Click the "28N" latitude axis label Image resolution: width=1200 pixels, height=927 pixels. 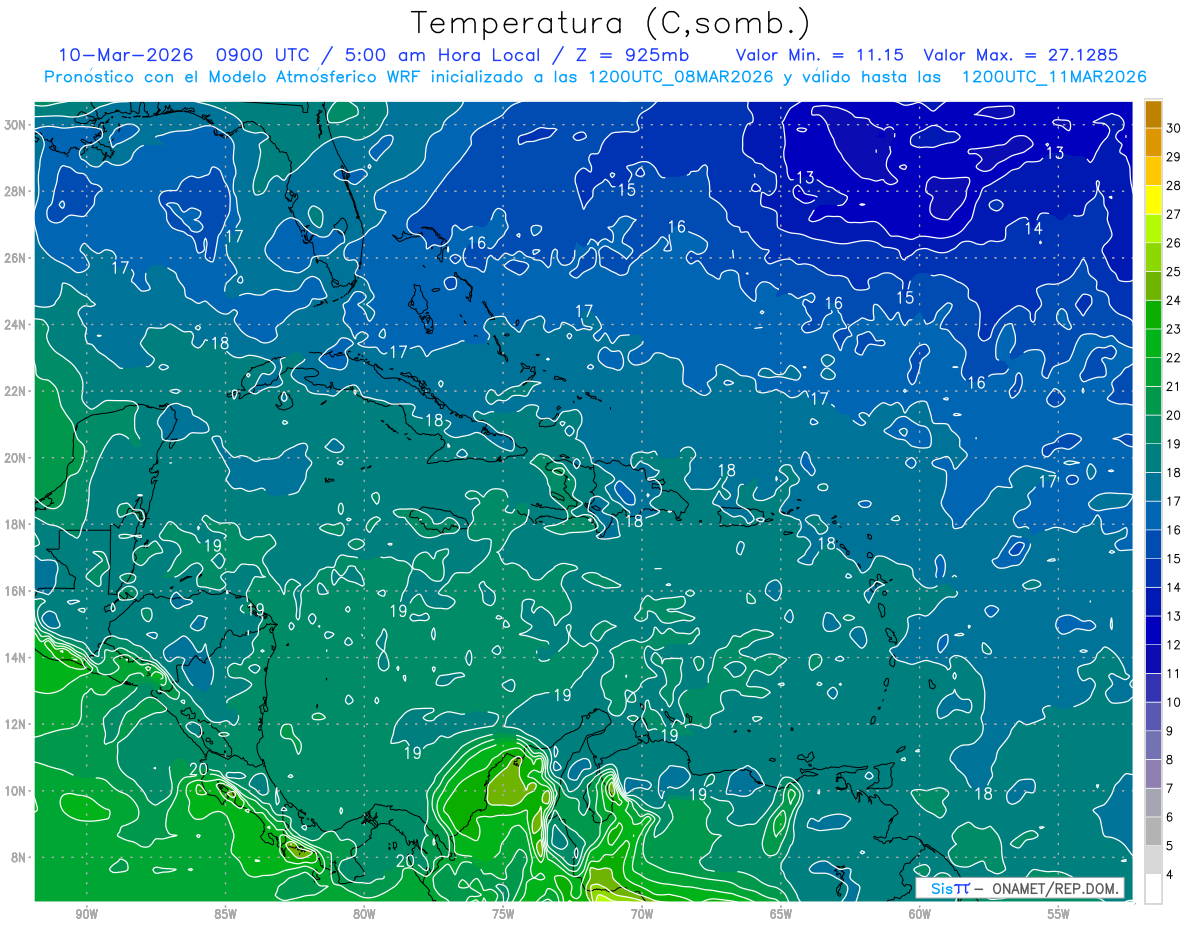(17, 191)
